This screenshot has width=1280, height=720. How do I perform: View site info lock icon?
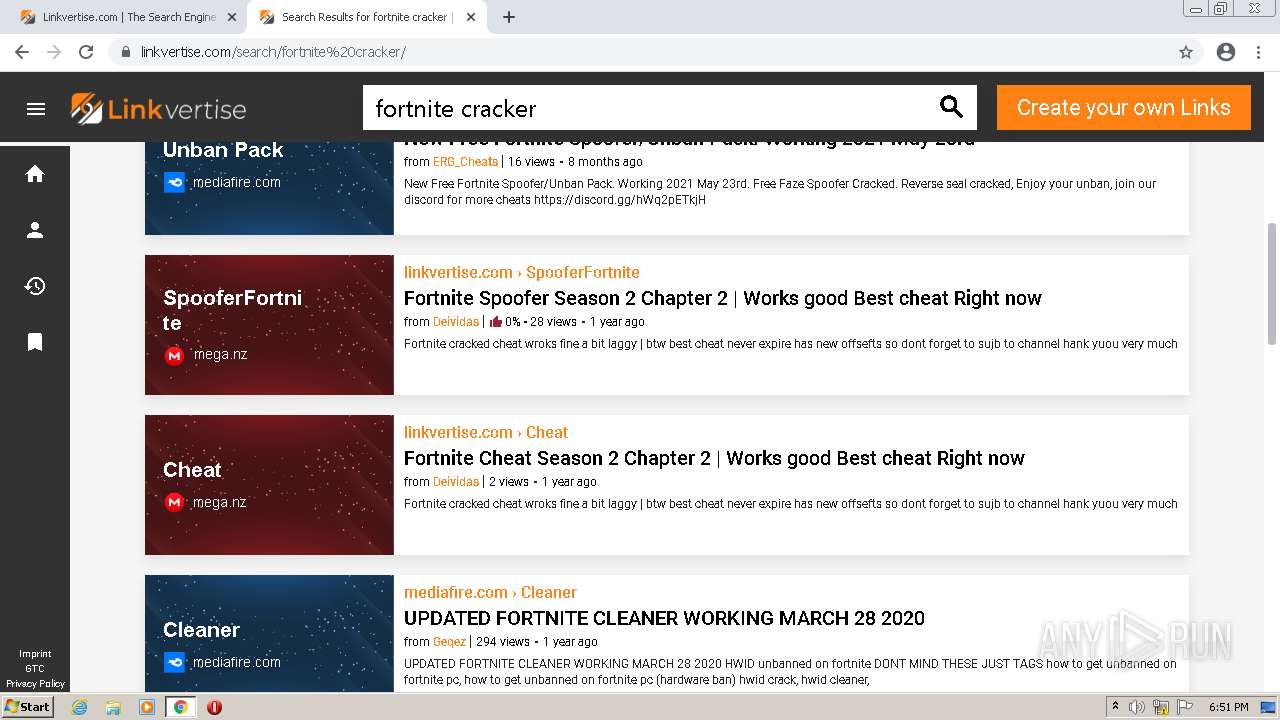(126, 52)
